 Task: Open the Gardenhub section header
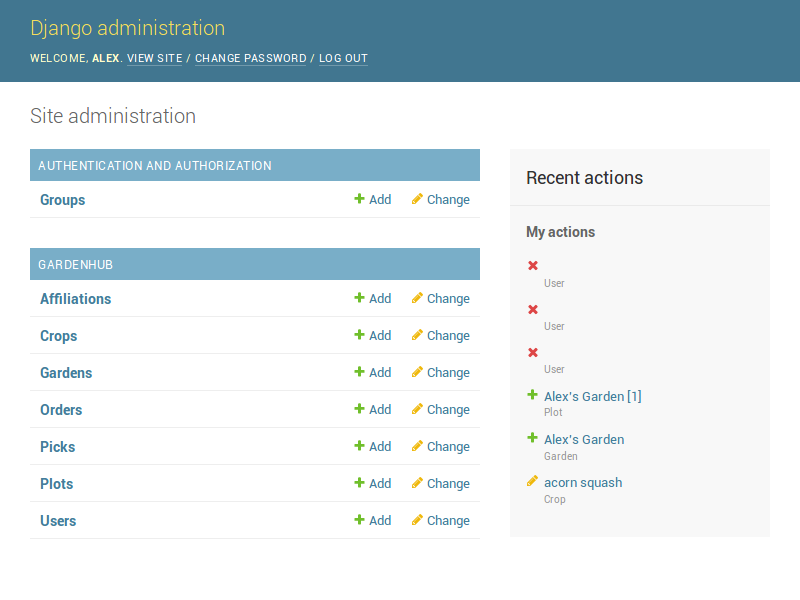(x=76, y=264)
